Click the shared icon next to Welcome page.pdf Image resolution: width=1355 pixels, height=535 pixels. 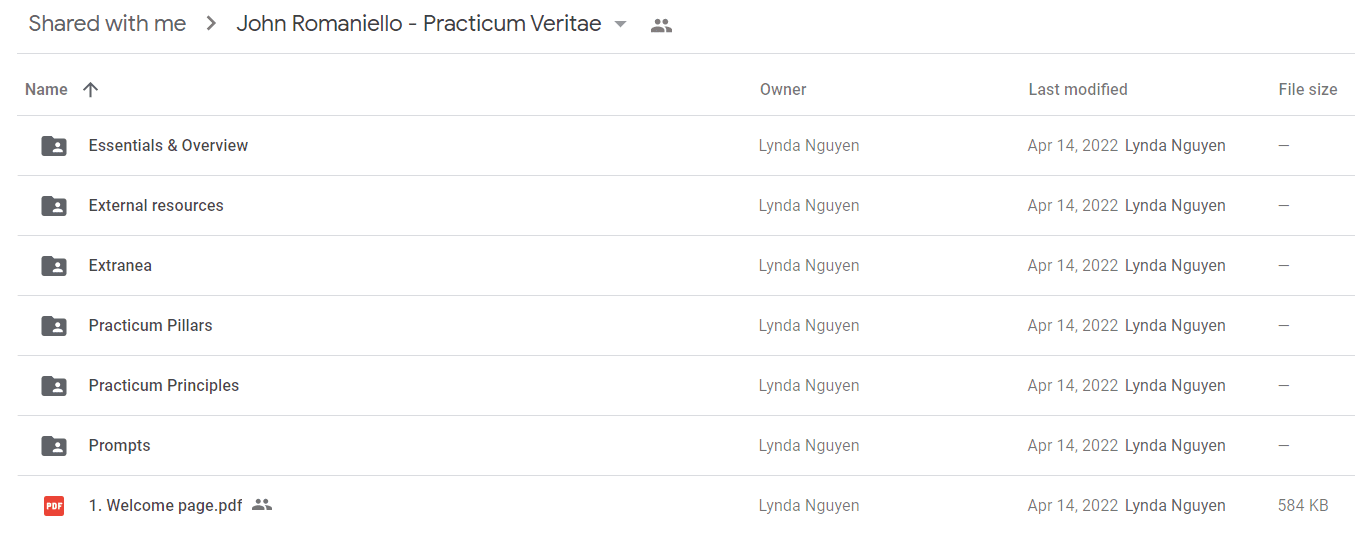[262, 505]
